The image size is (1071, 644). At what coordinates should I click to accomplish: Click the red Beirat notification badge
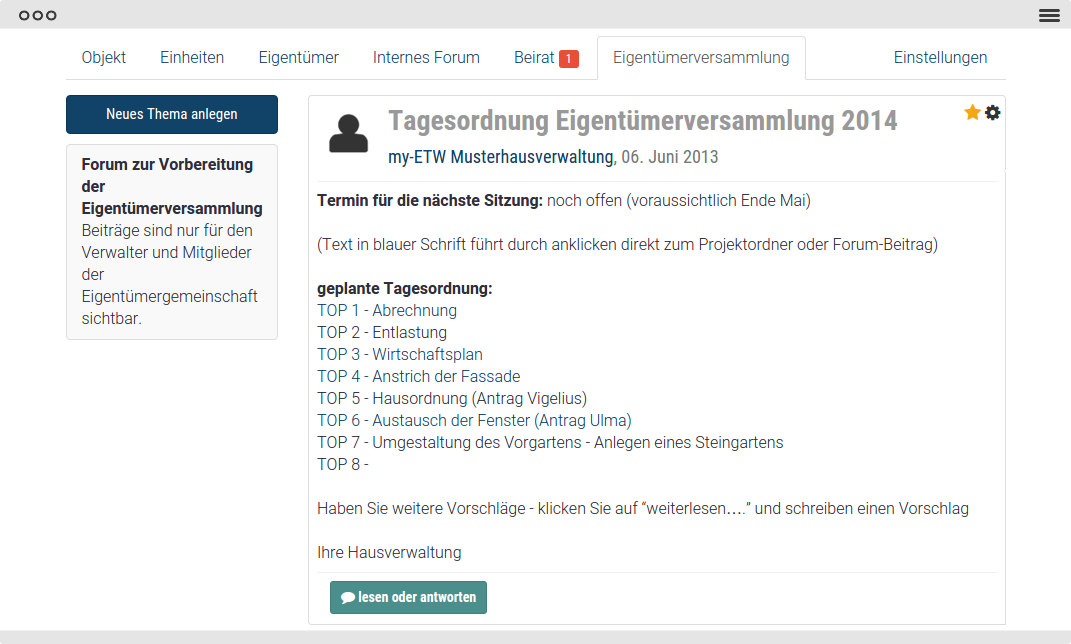568,59
